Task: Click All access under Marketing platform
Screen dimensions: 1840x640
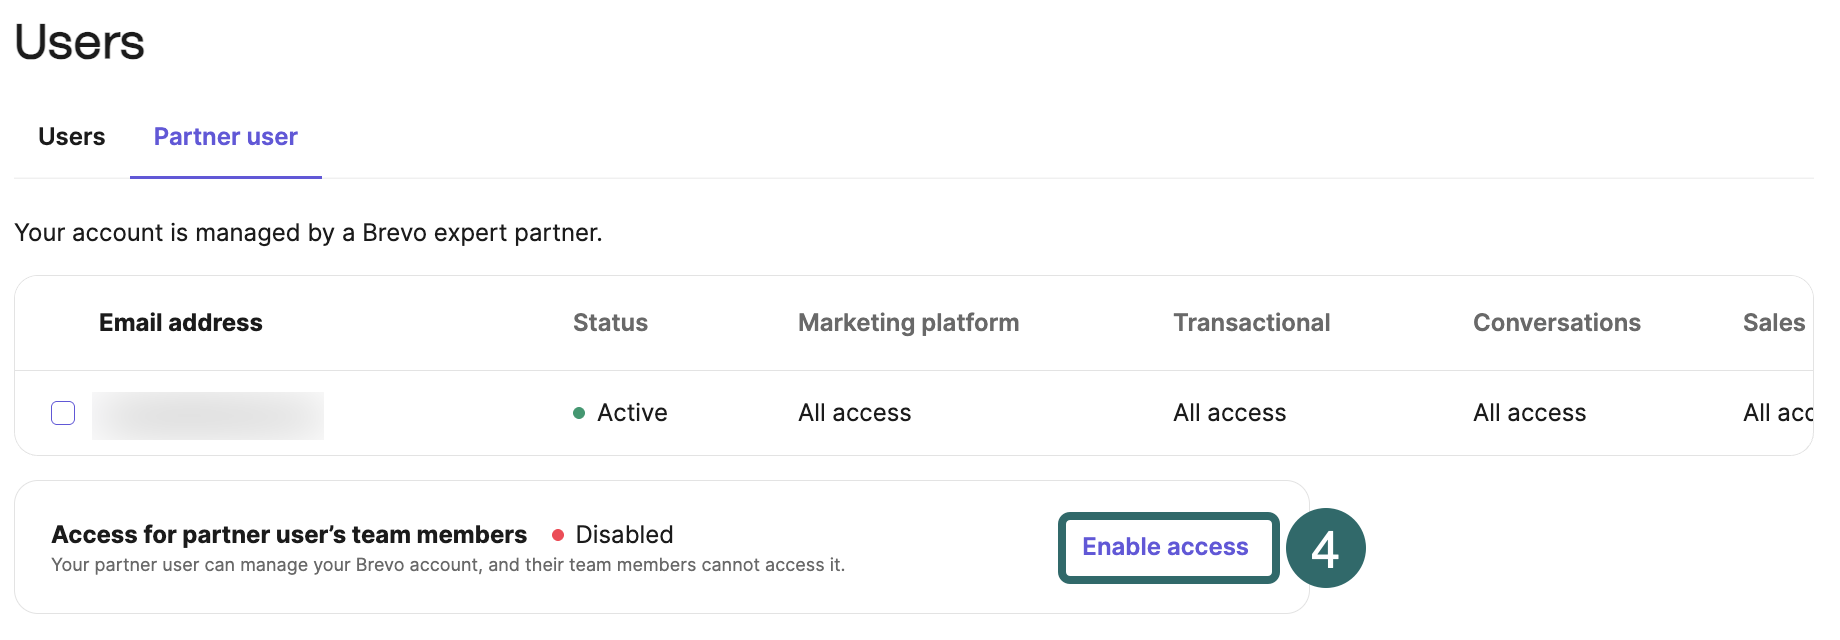Action: click(854, 413)
